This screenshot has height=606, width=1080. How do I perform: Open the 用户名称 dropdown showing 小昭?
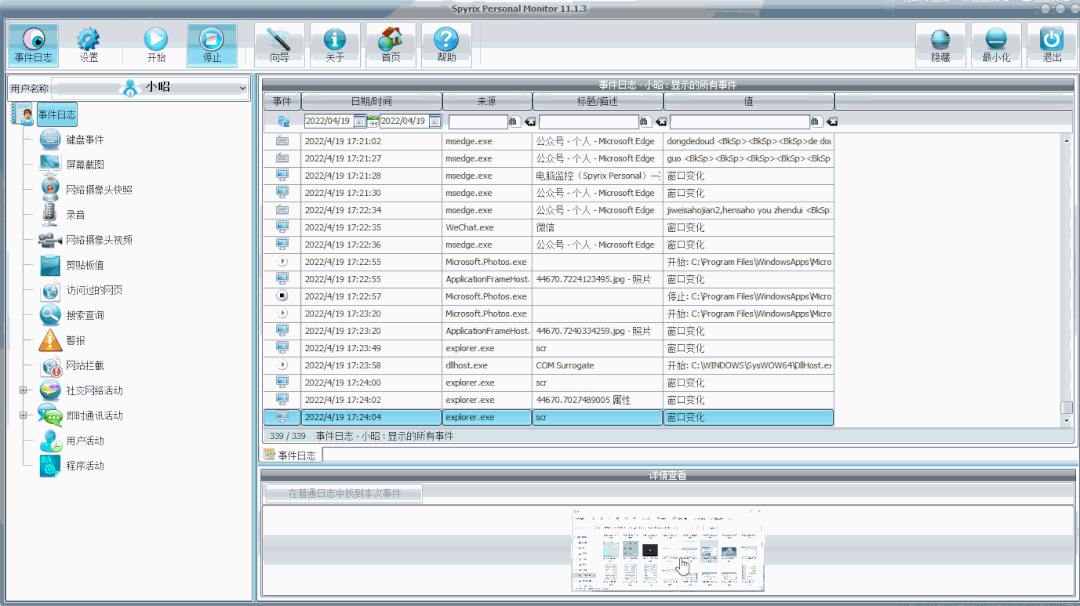tap(150, 88)
